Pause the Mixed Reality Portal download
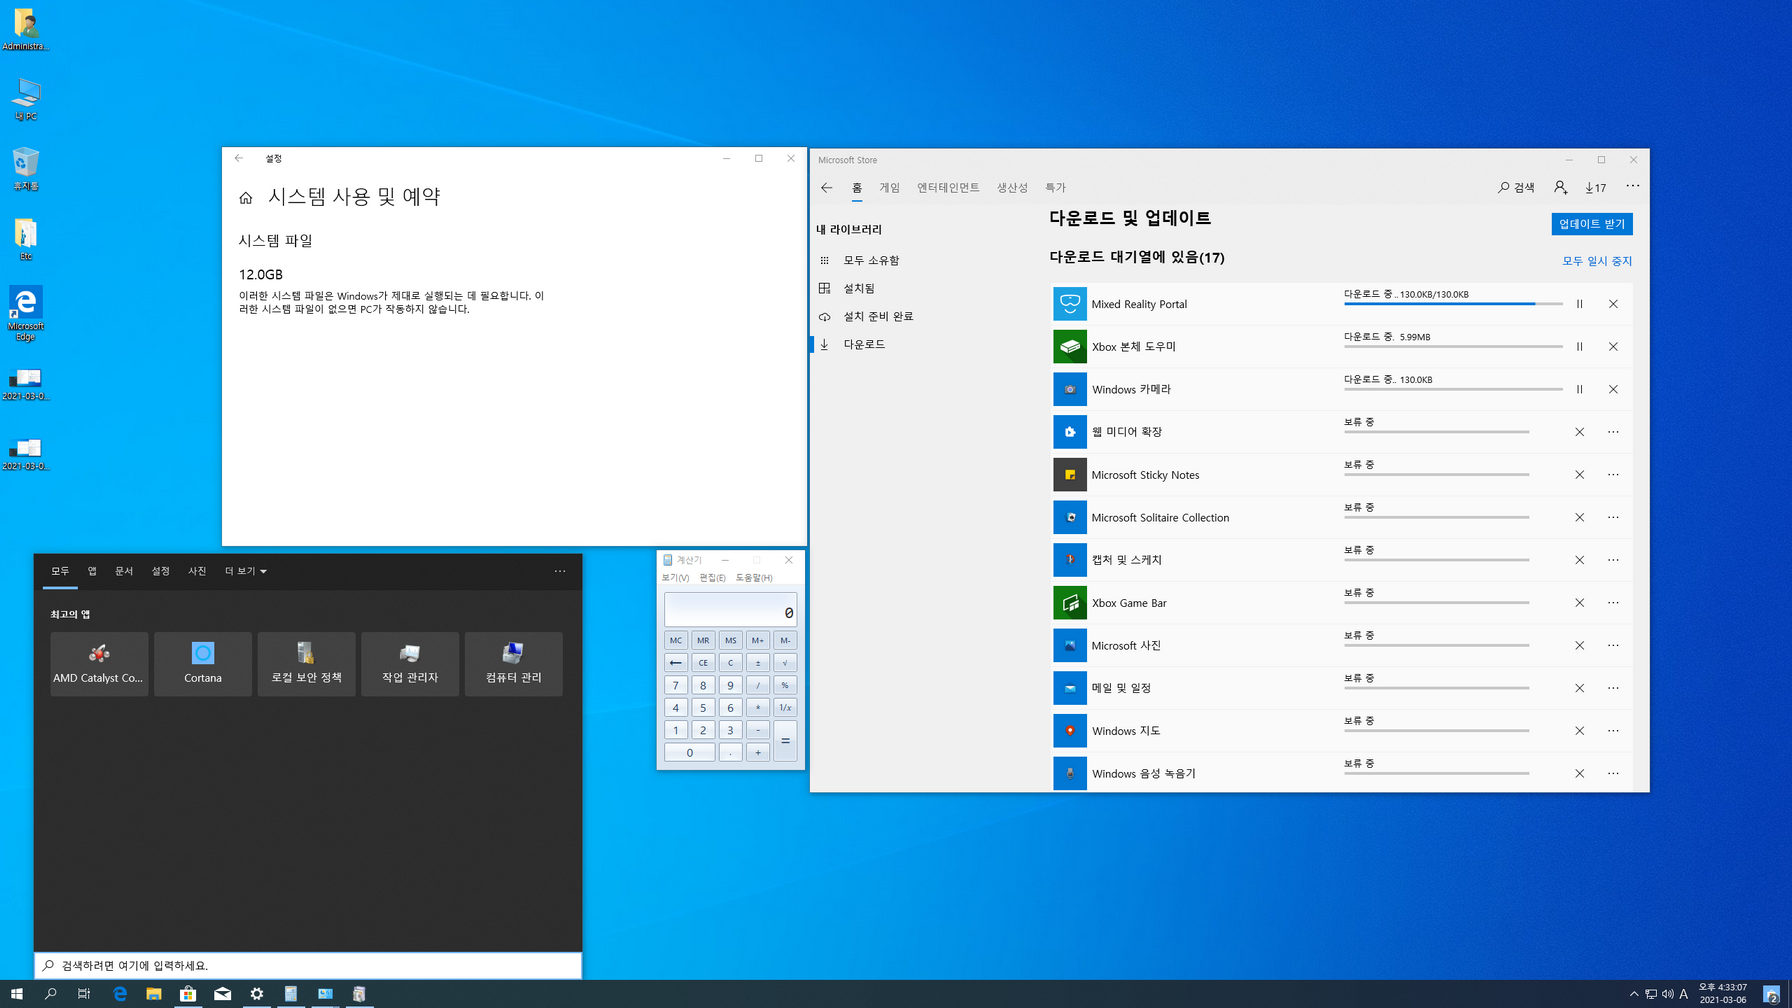The height and width of the screenshot is (1008, 1792). (1579, 304)
